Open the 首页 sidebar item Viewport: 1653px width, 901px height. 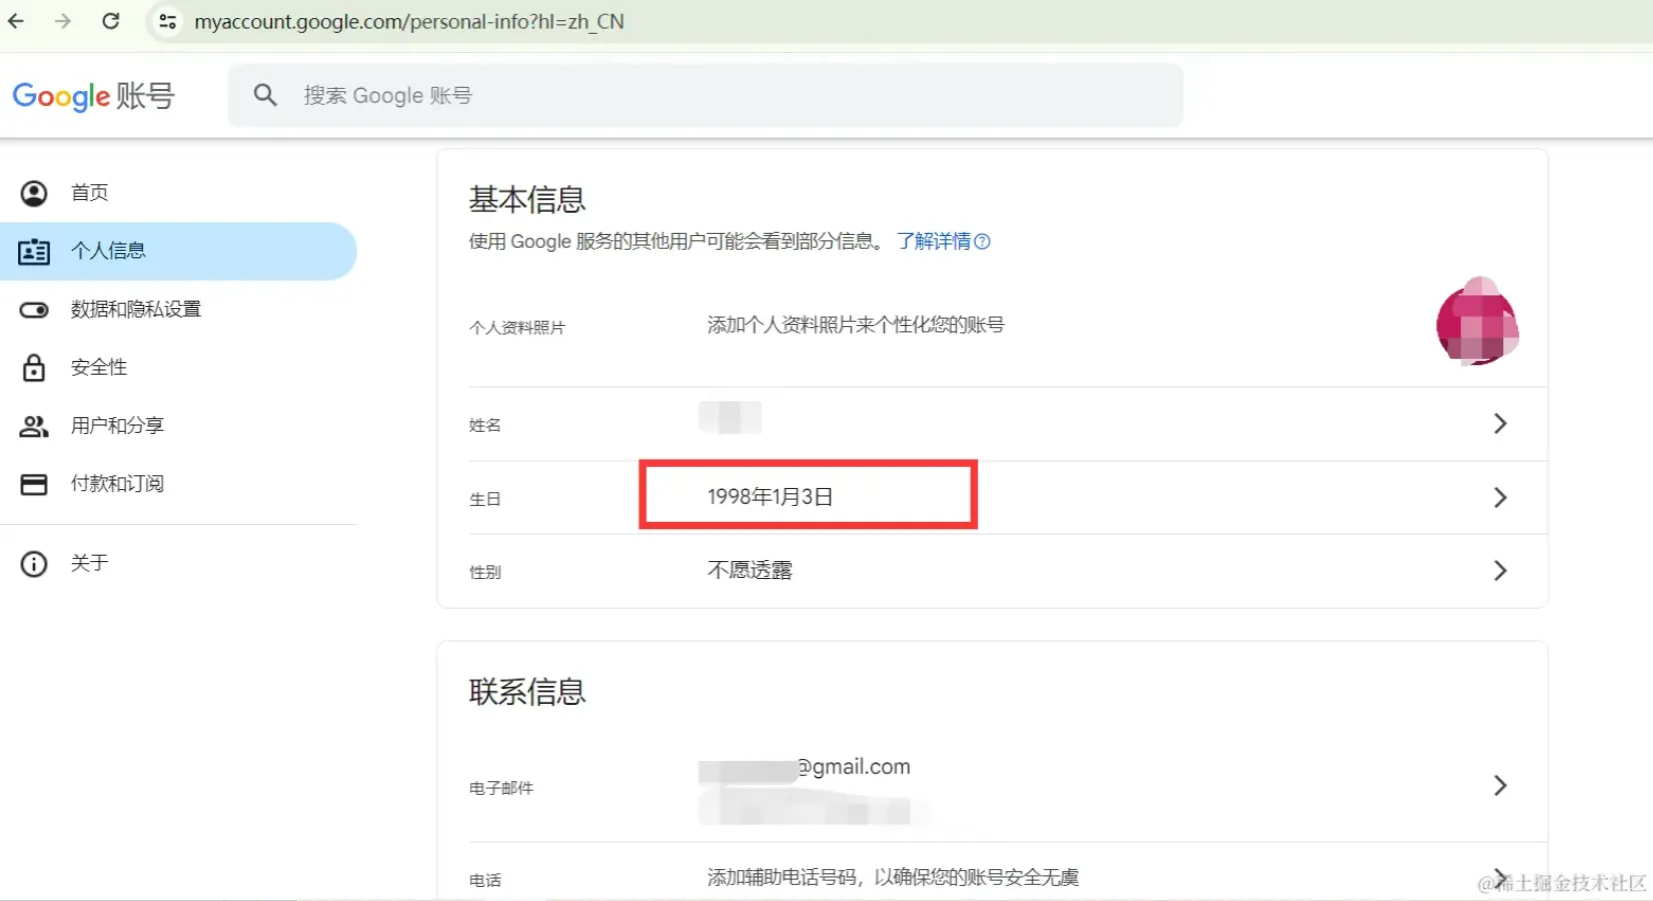point(89,192)
